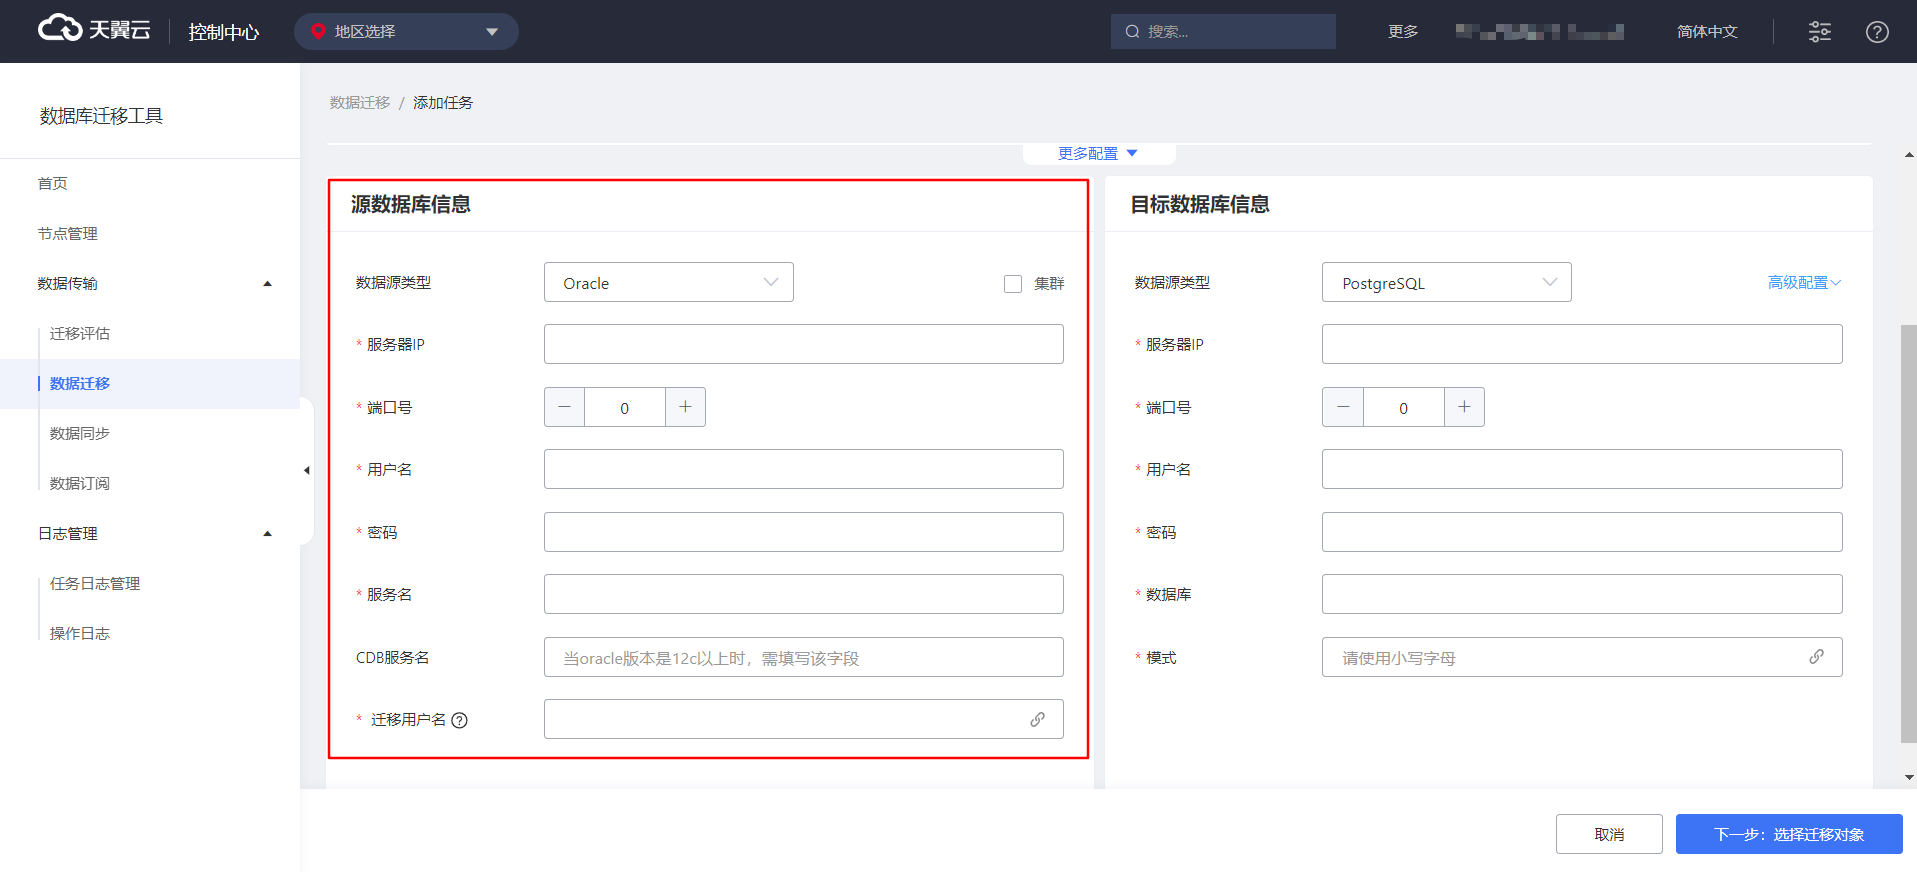Click the page vertical scrollbar thumb
Screen dimensions: 1917x872
1909,533
